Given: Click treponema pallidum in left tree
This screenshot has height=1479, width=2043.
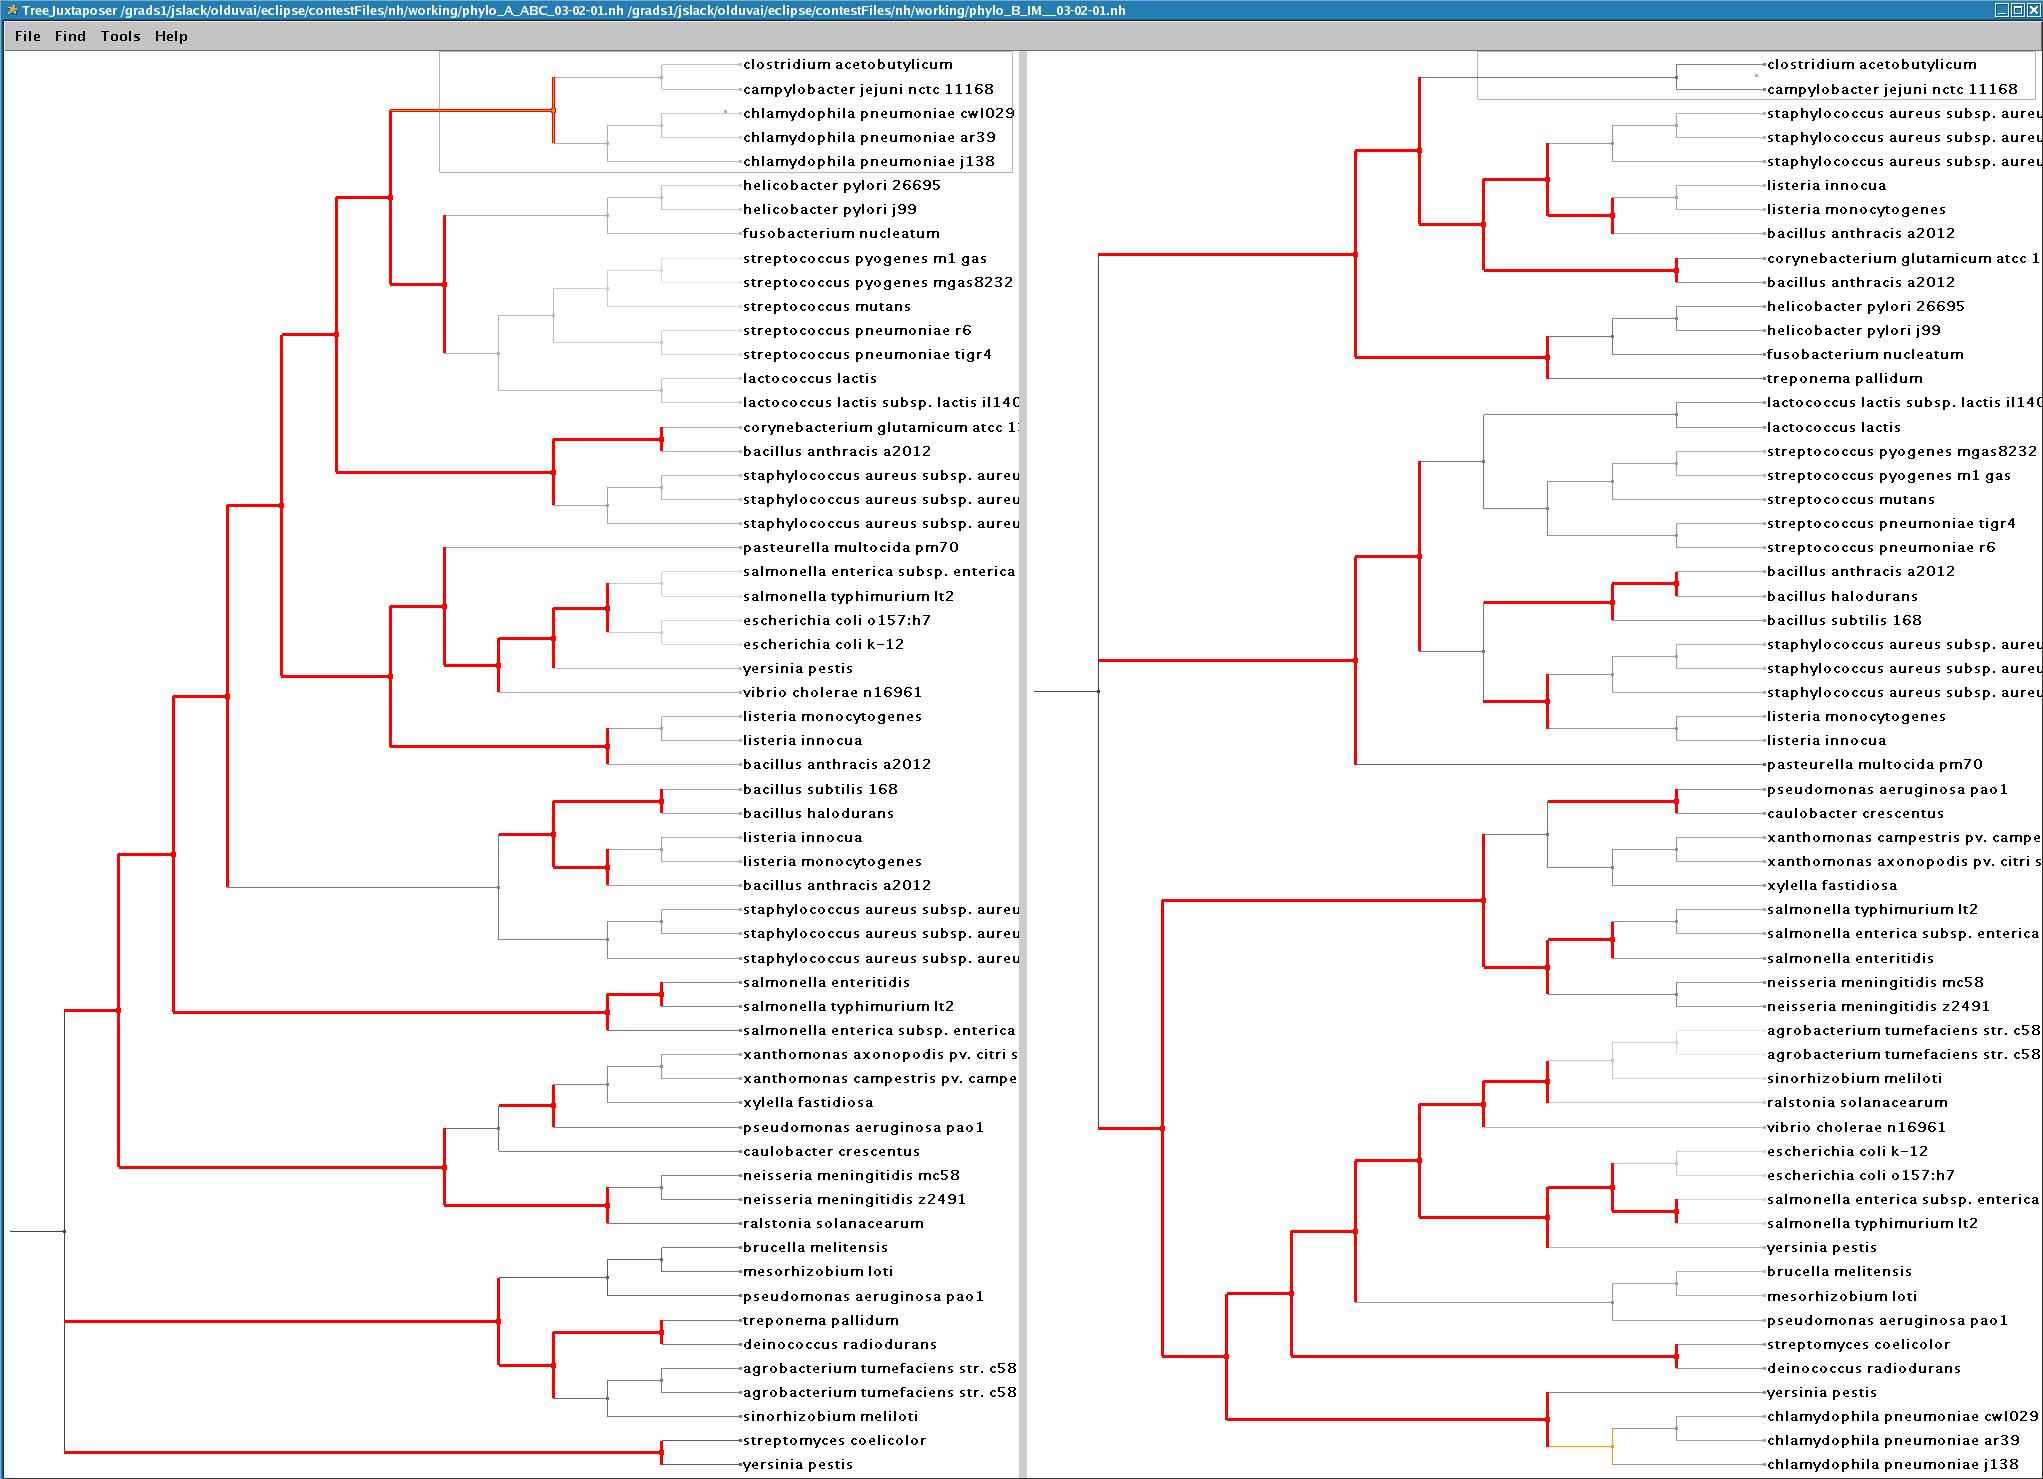Looking at the screenshot, I should click(820, 1320).
